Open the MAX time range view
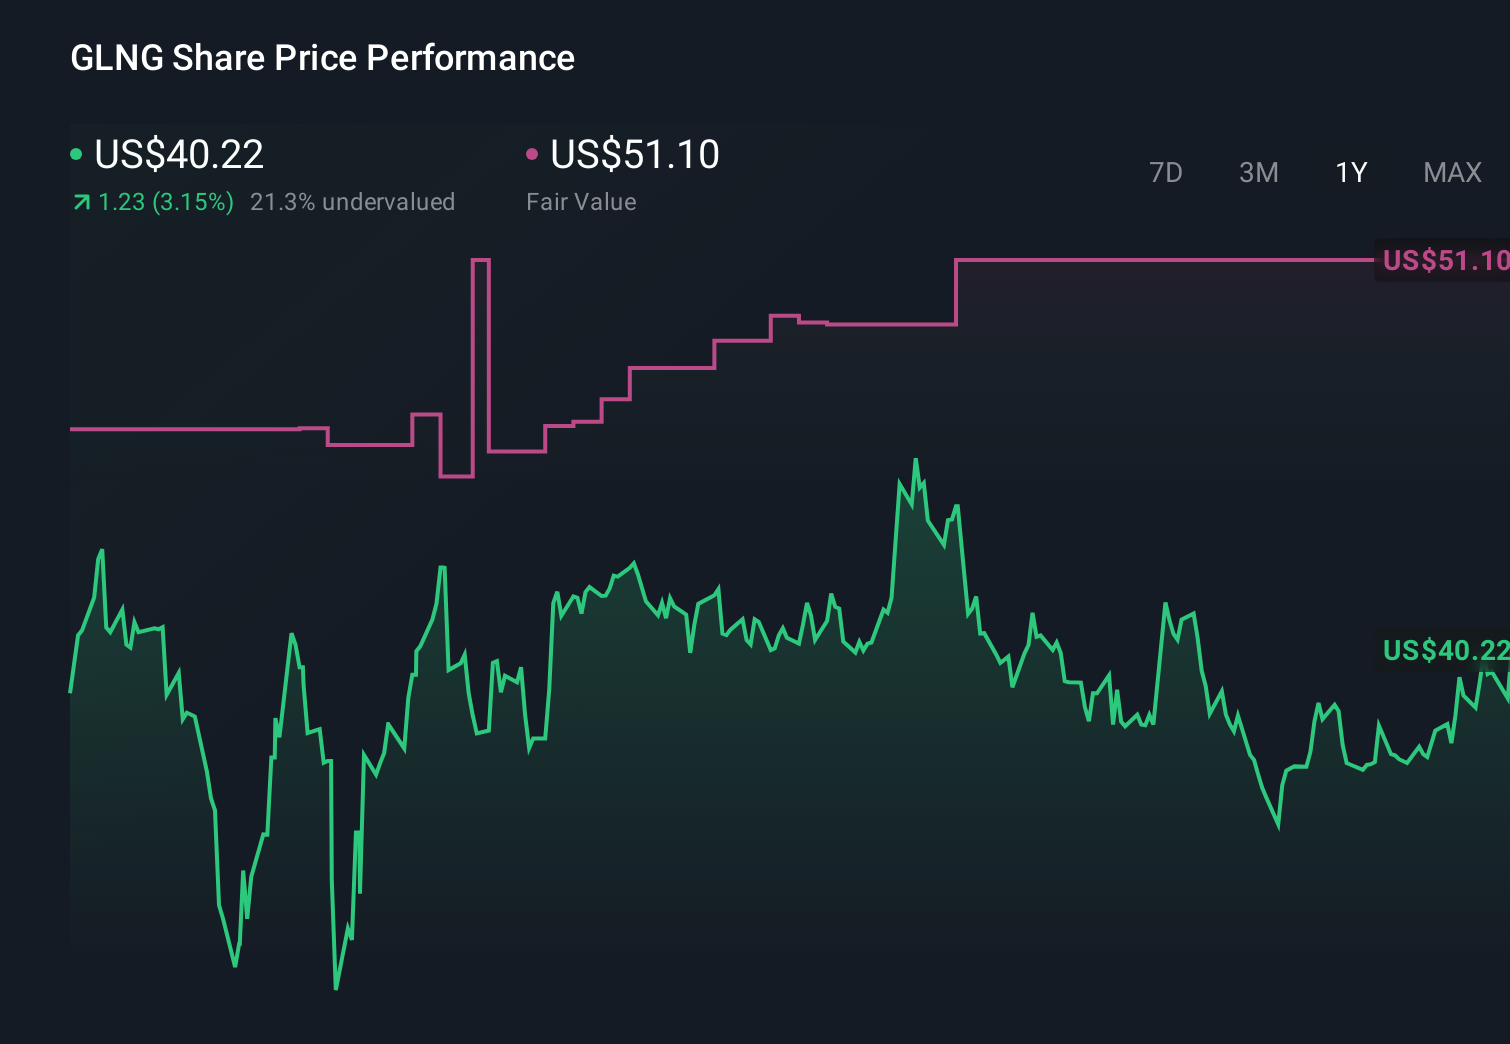 [x=1451, y=172]
